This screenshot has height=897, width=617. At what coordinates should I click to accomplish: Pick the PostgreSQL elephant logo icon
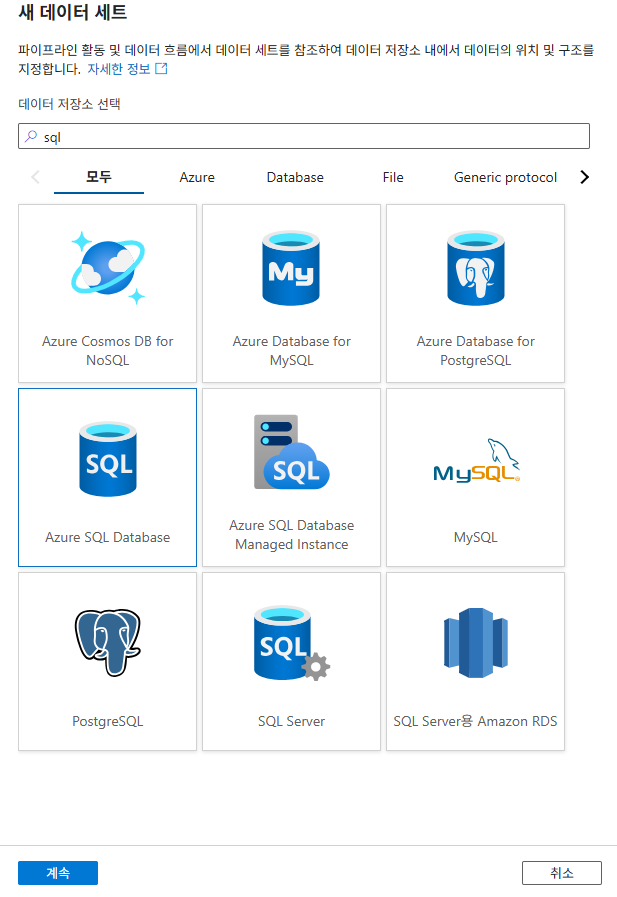108,642
